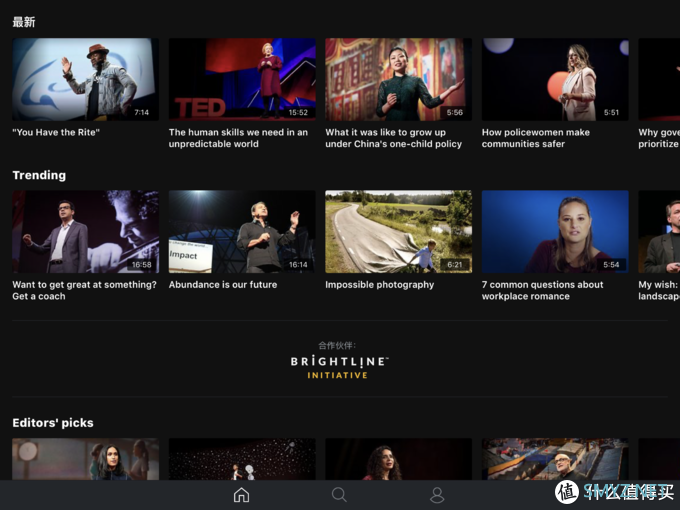Play the "Get a coach" talk thumbnail
The image size is (680, 510).
(x=85, y=232)
